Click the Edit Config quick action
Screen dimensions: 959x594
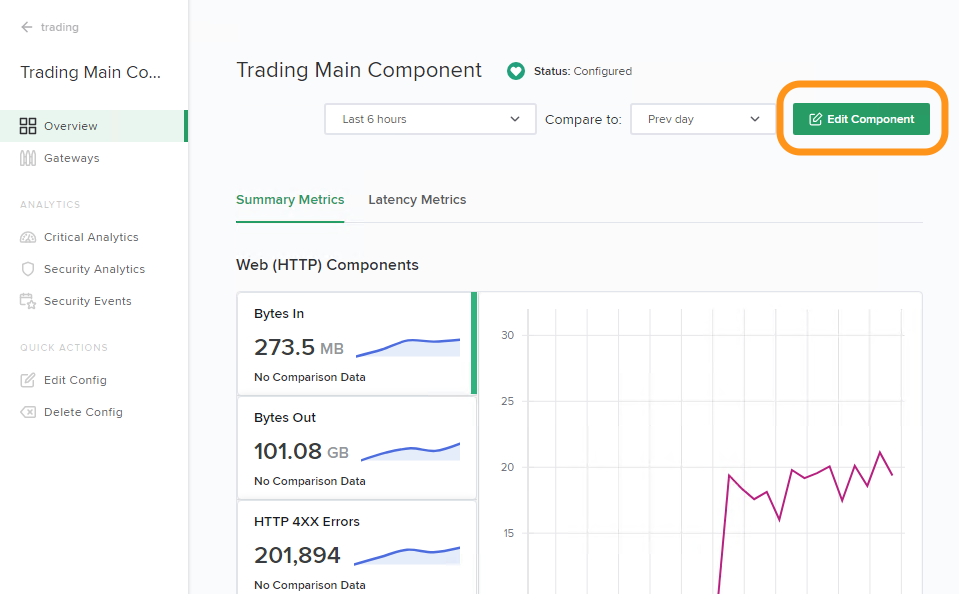[94, 381]
